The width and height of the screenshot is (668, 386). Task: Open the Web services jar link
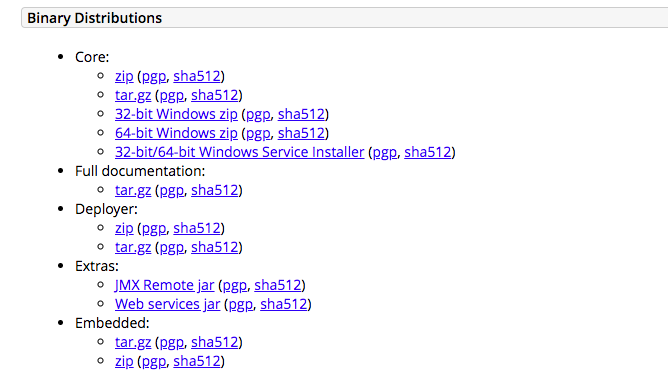point(167,304)
